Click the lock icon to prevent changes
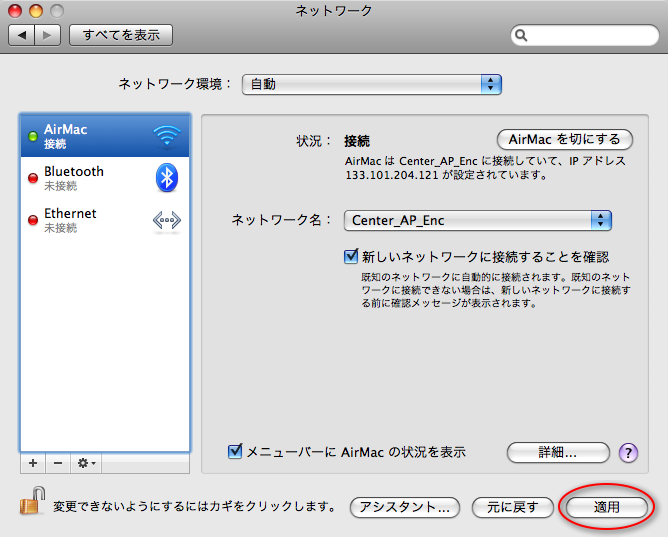The image size is (668, 537). [x=32, y=501]
